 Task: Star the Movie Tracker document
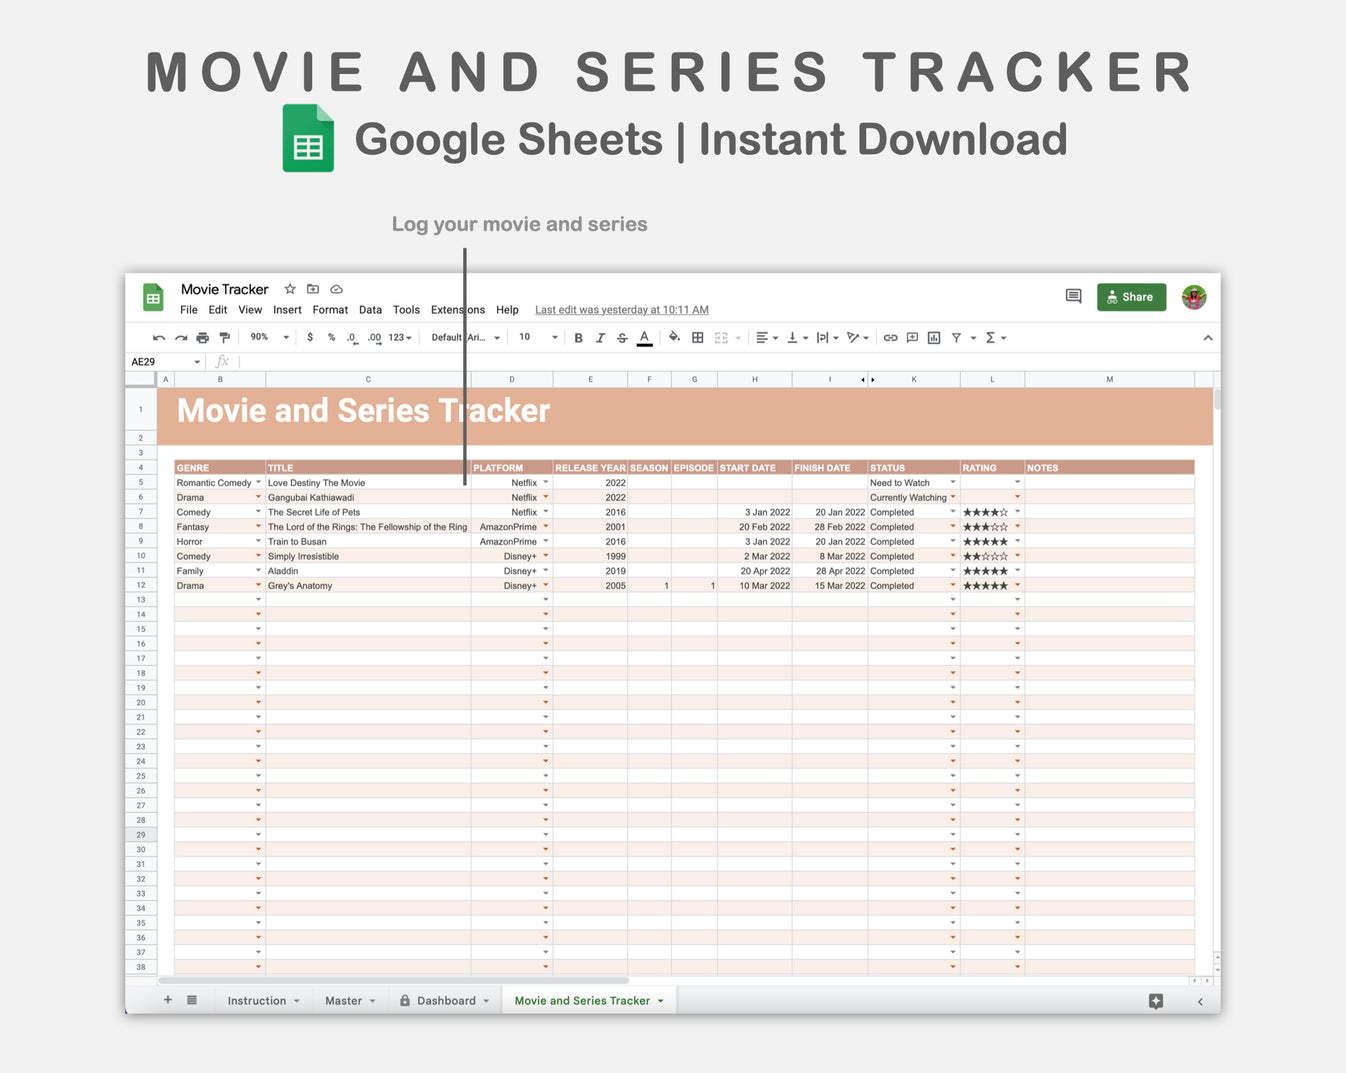coord(289,289)
